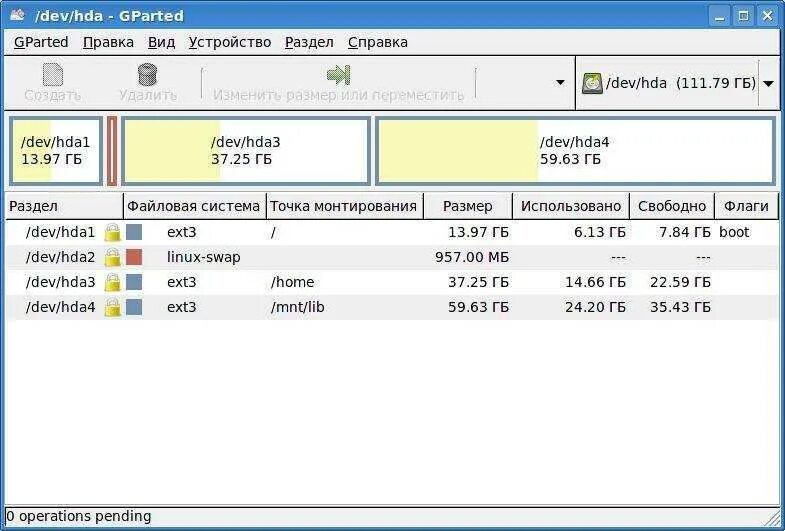
Task: Click the 957.00 МБ size cell
Action: [x=472, y=257]
